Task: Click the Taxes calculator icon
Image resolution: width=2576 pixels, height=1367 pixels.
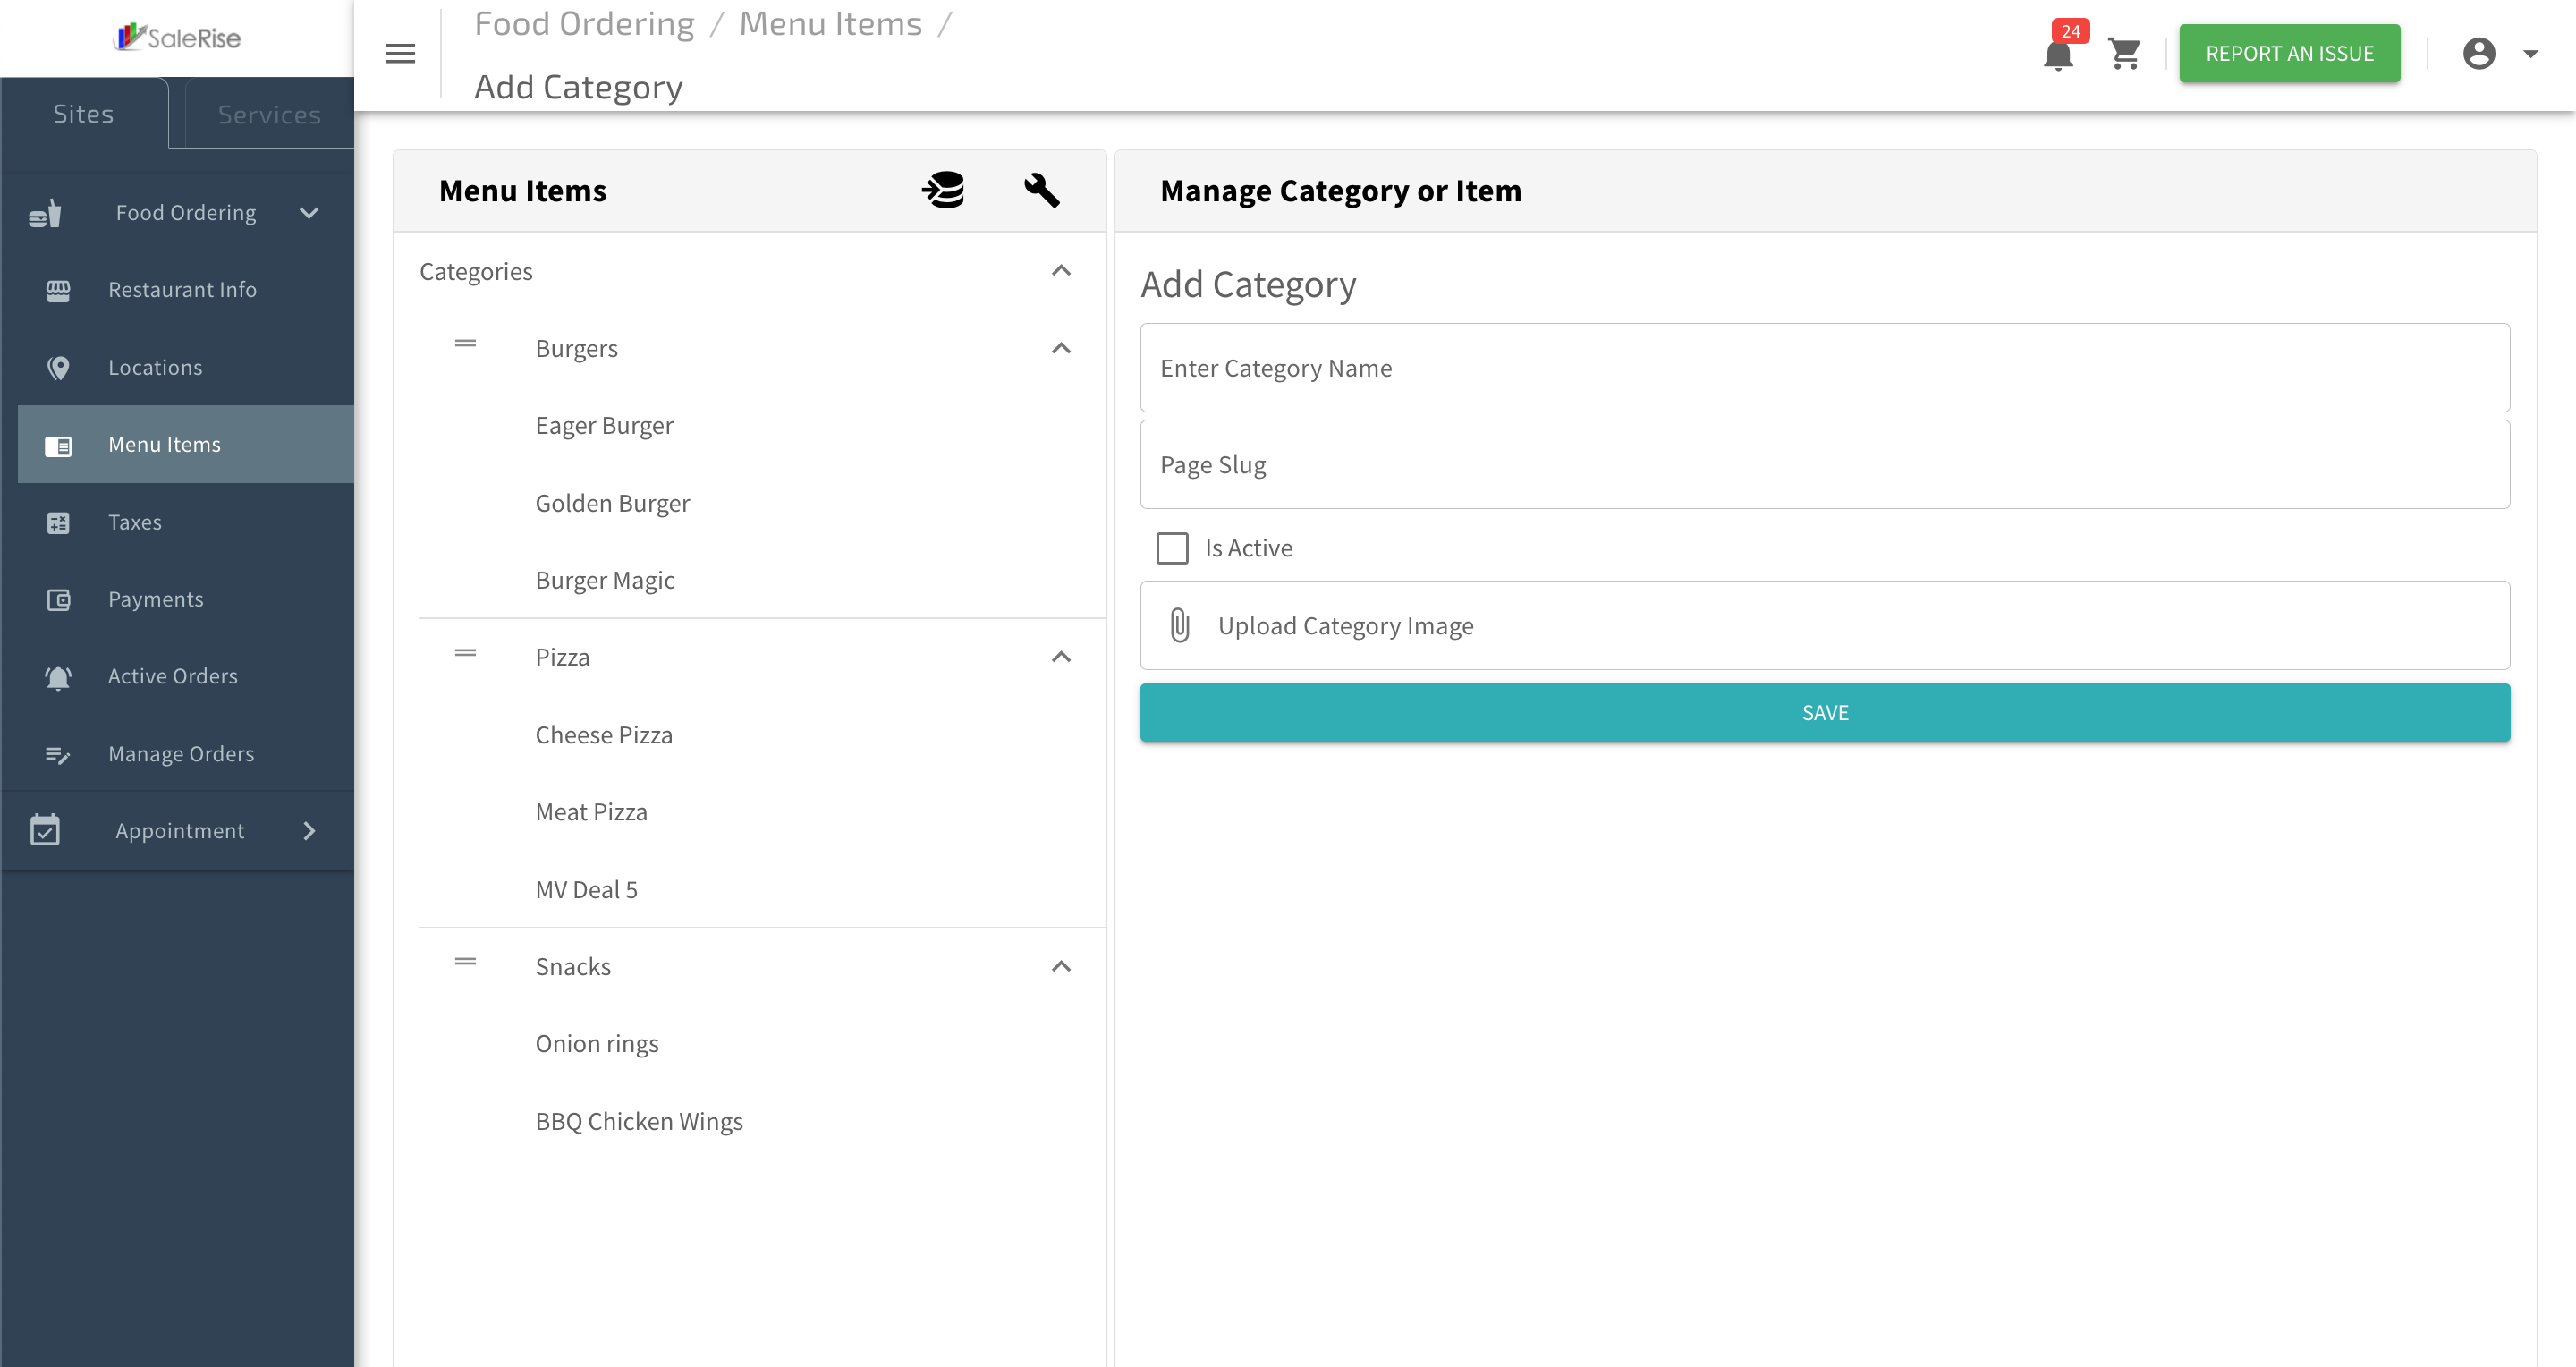Action: coord(58,522)
